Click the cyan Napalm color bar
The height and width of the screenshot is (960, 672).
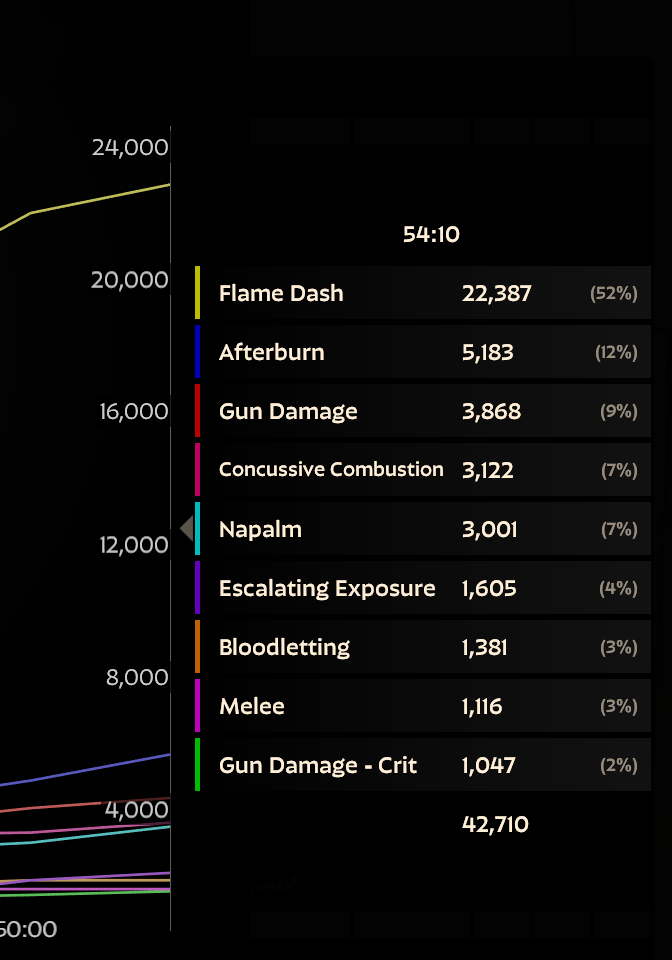click(197, 528)
